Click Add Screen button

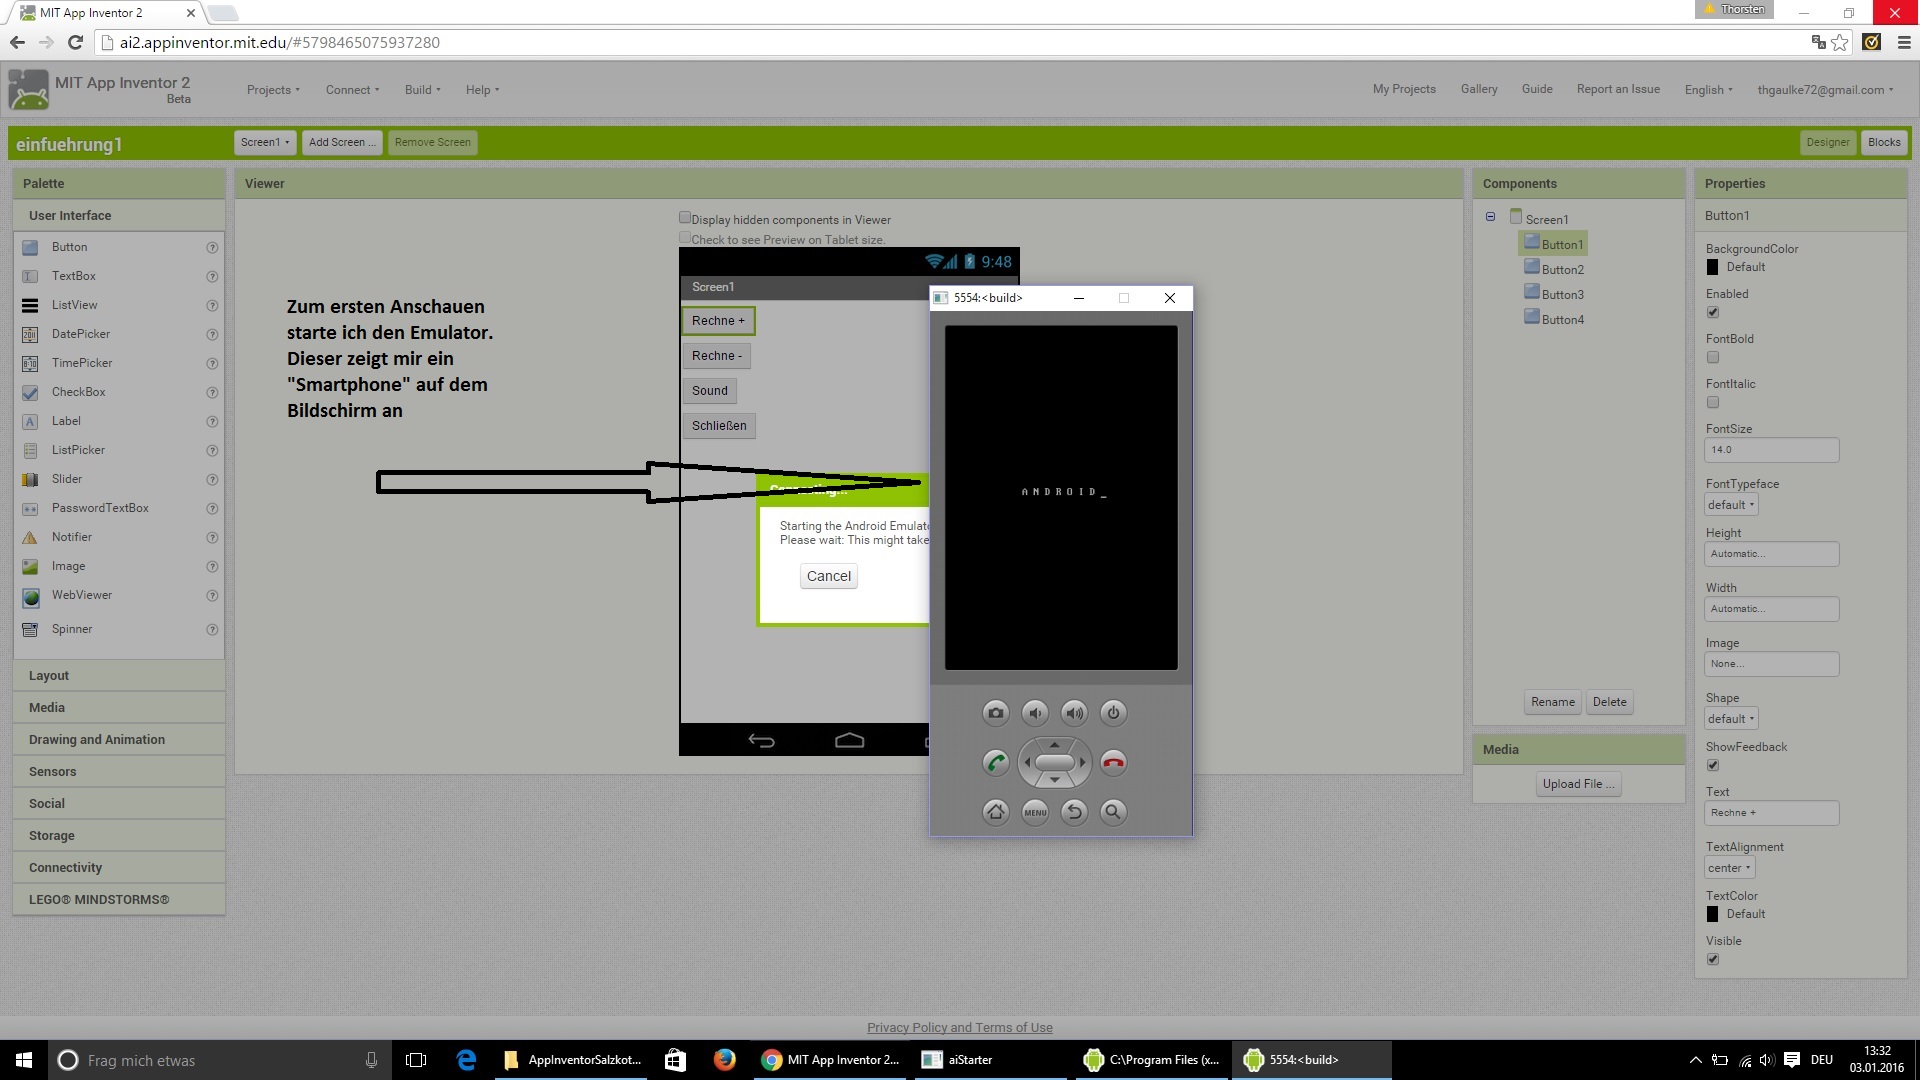[342, 142]
